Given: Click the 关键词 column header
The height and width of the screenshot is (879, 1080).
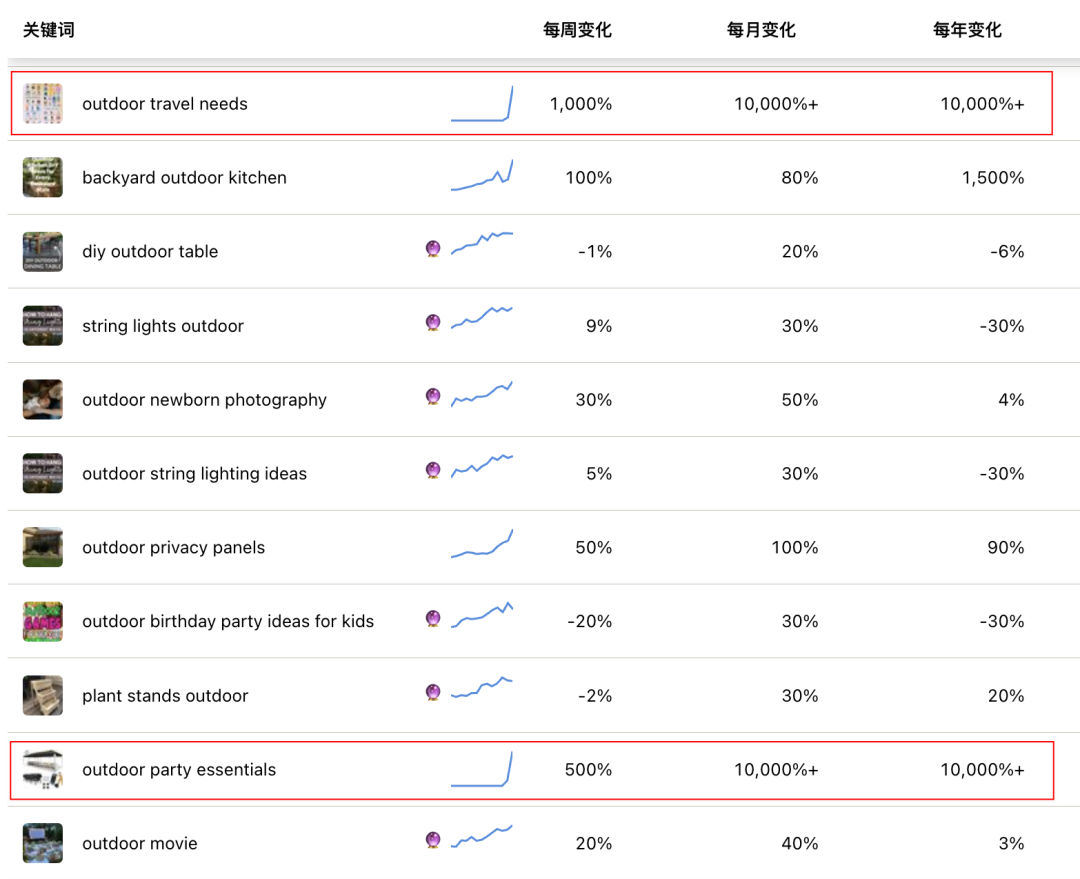Looking at the screenshot, I should click(49, 30).
